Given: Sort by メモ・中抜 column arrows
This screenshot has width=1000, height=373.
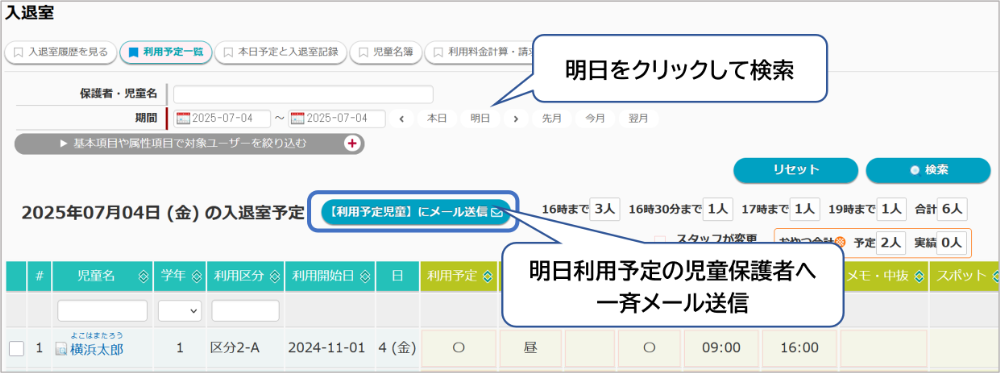Looking at the screenshot, I should pyautogui.click(x=920, y=276).
